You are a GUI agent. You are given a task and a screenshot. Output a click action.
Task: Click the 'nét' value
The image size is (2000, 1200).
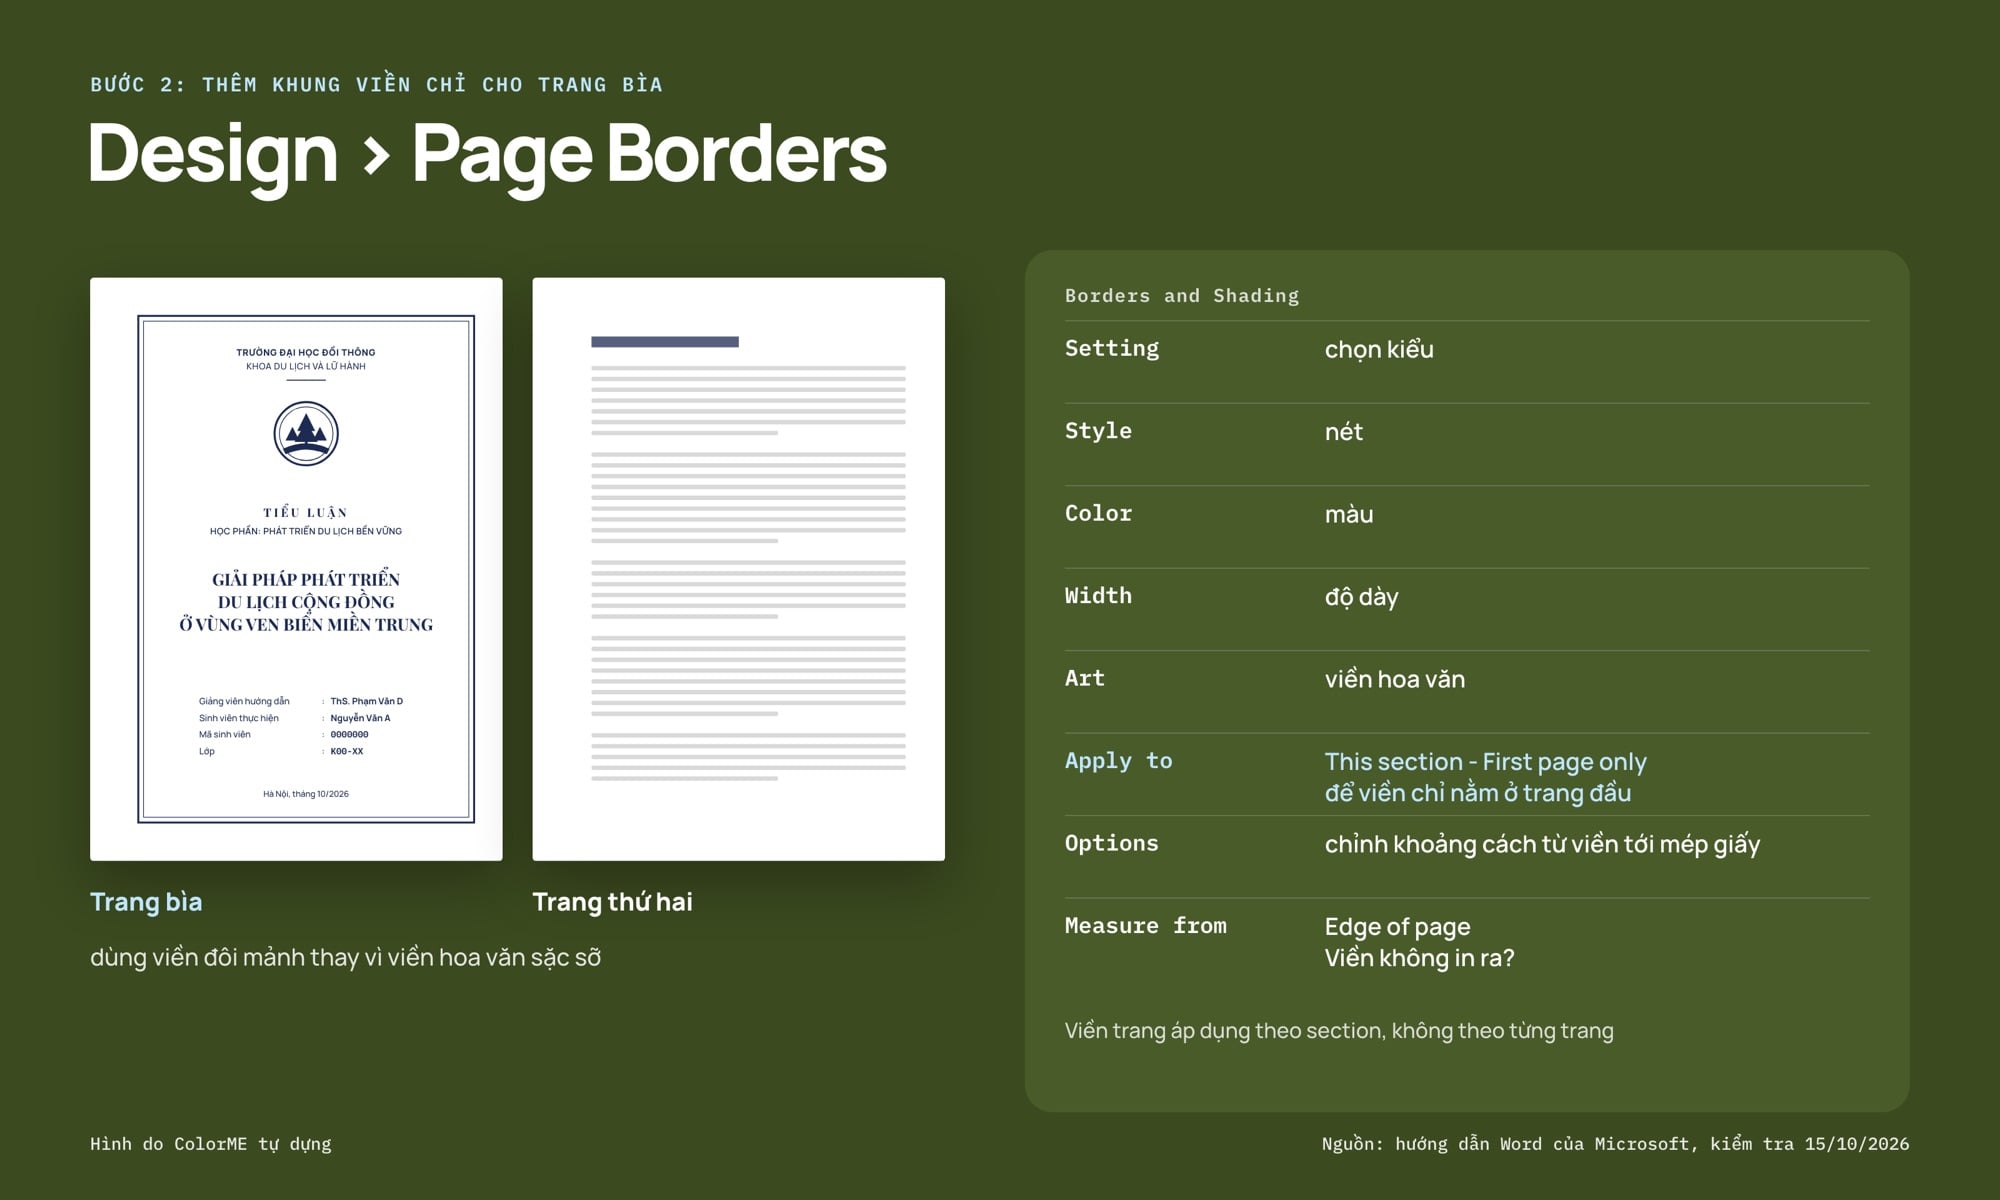click(x=1344, y=432)
